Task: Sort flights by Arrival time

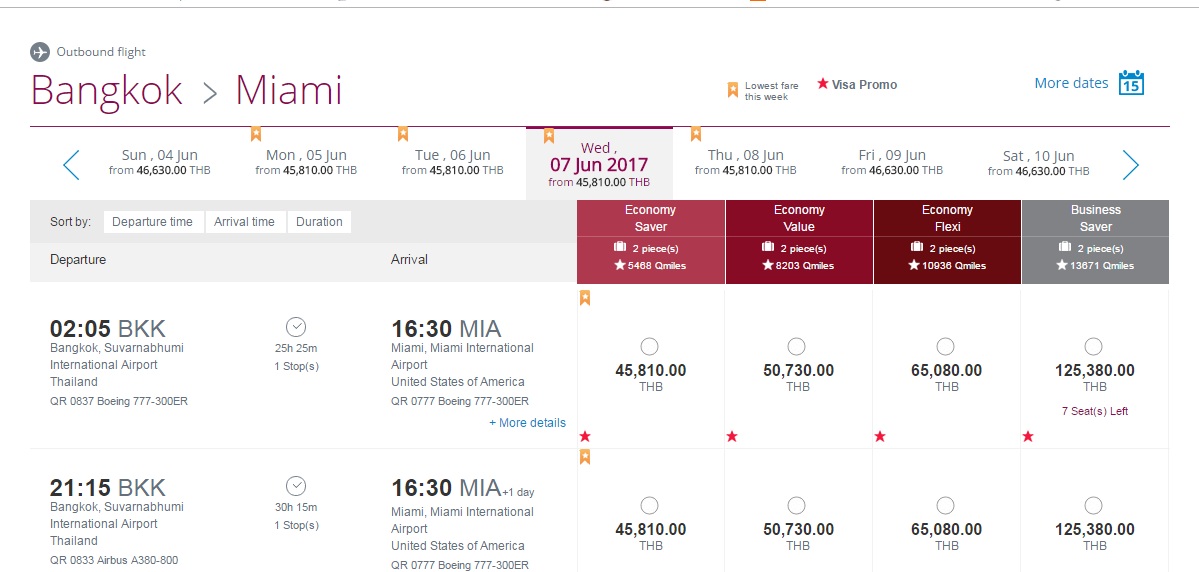Action: [244, 222]
